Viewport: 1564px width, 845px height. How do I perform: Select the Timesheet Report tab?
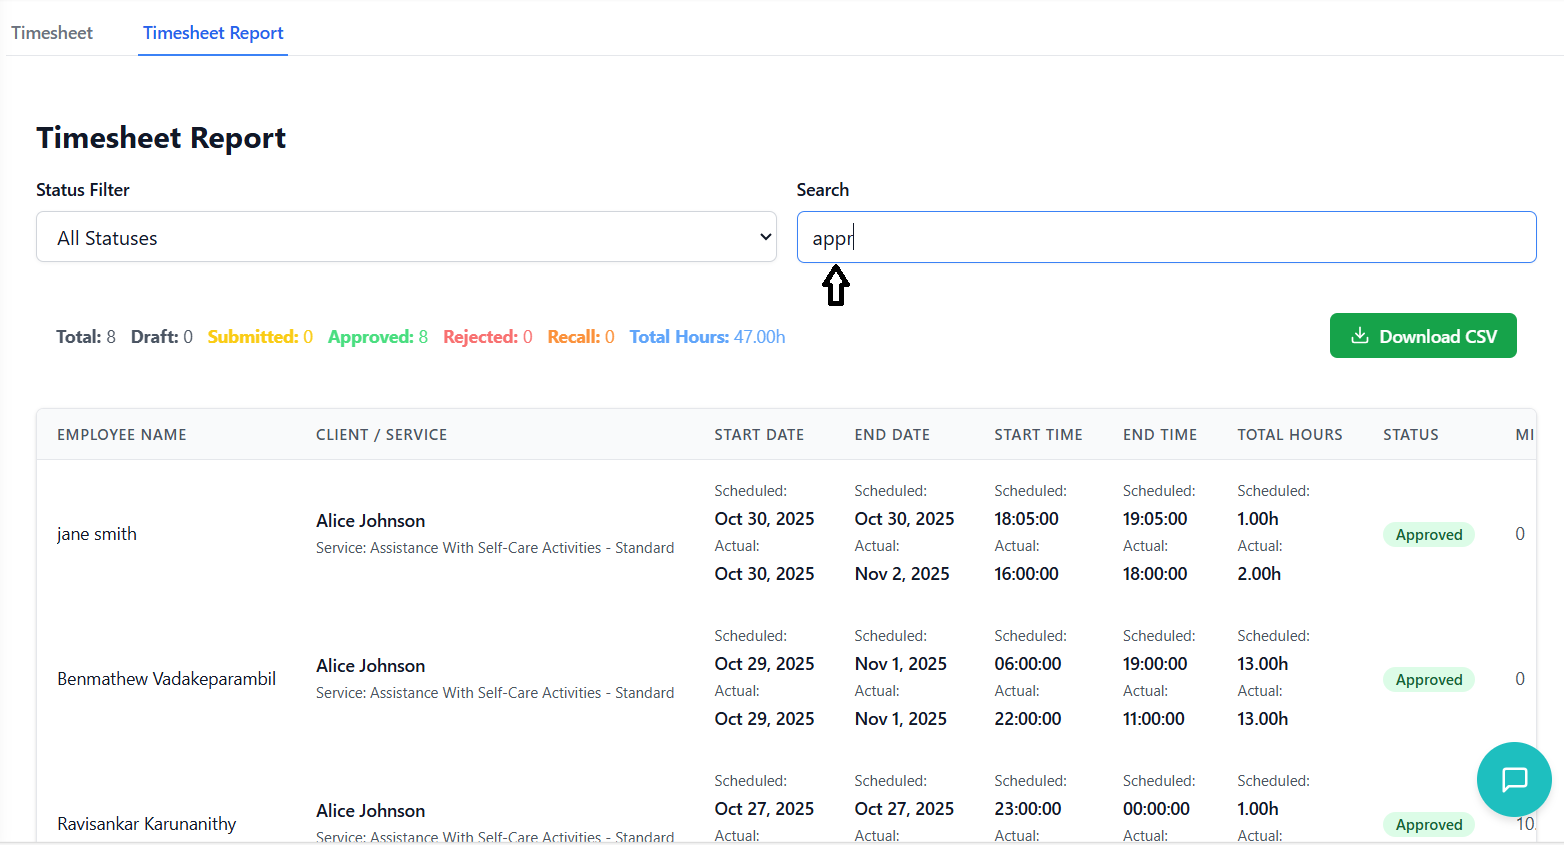tap(213, 33)
